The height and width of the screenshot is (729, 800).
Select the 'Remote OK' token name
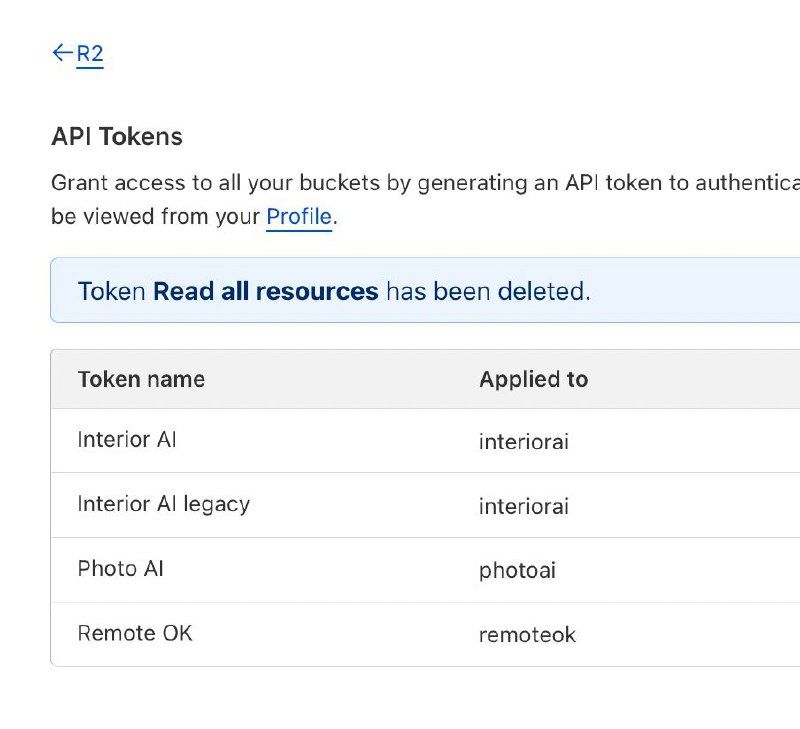tap(135, 634)
